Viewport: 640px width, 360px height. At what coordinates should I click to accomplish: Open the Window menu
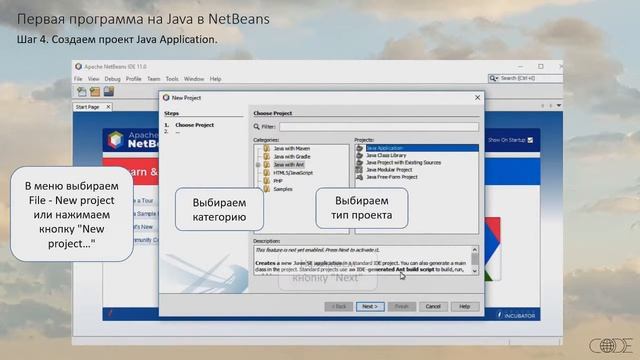click(194, 79)
